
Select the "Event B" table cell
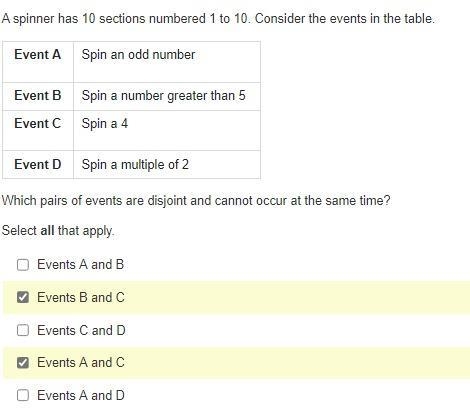click(38, 96)
